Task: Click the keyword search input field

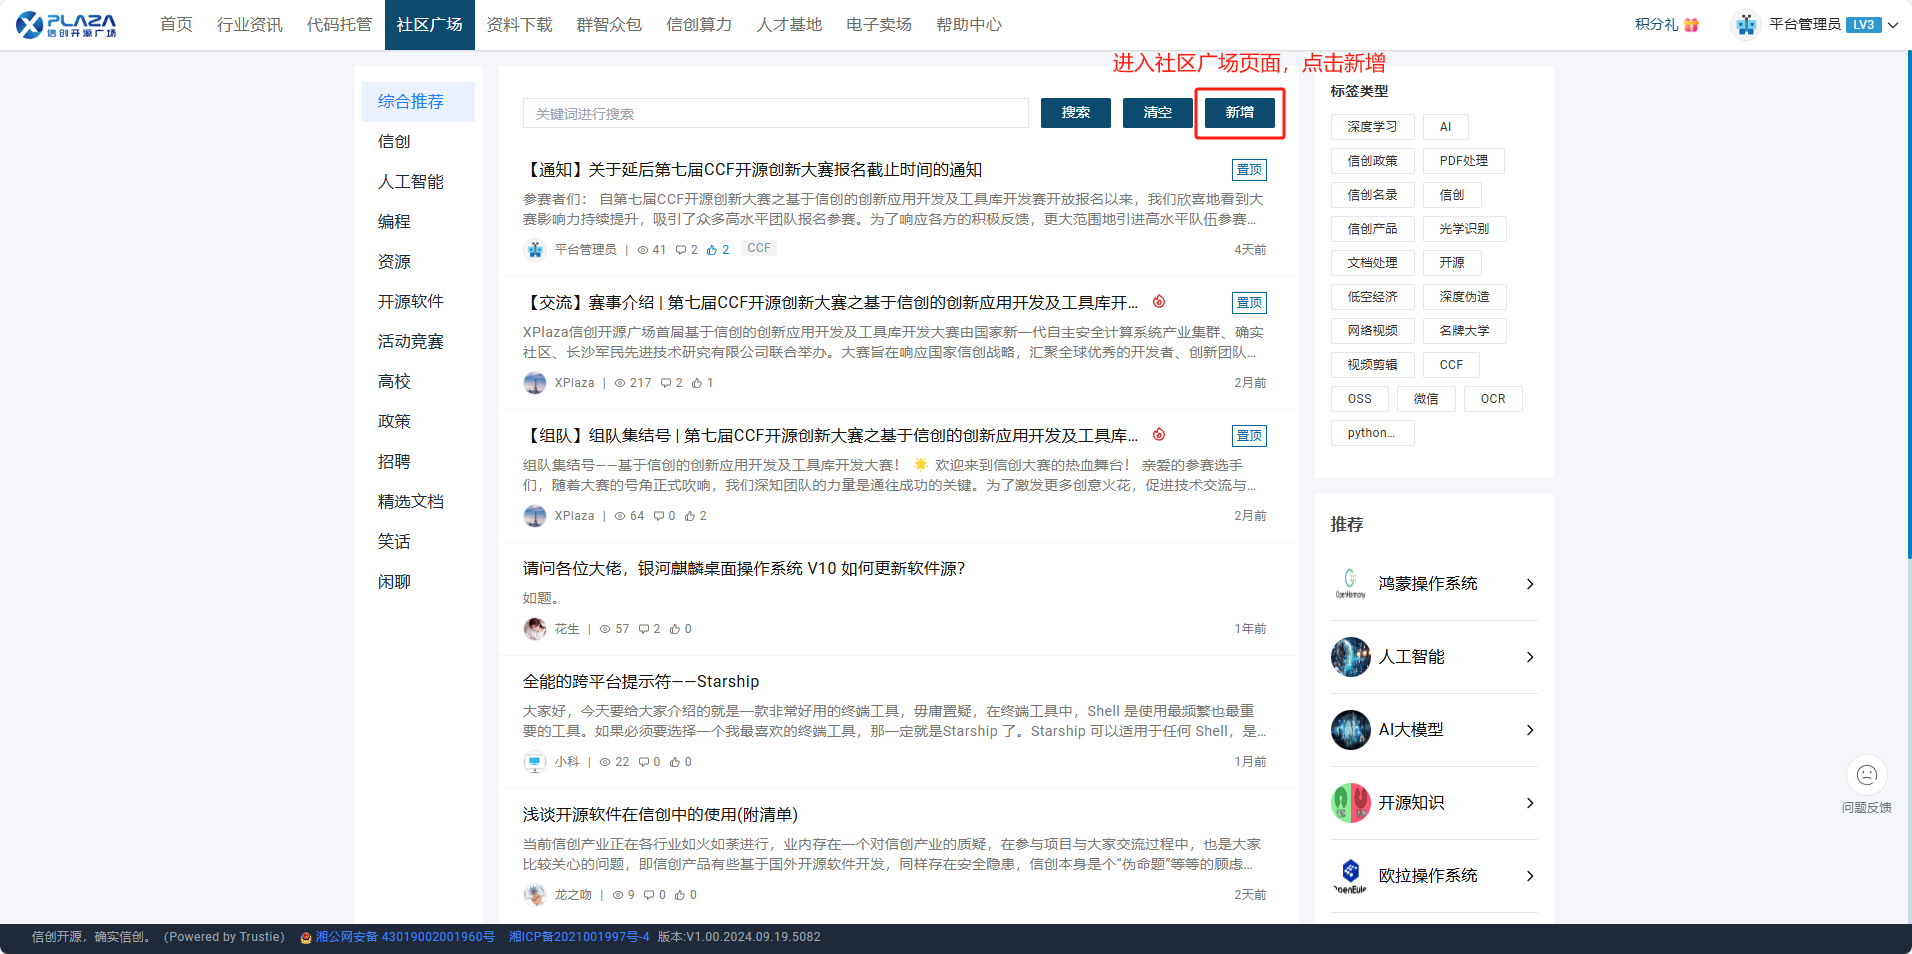Action: tap(775, 114)
